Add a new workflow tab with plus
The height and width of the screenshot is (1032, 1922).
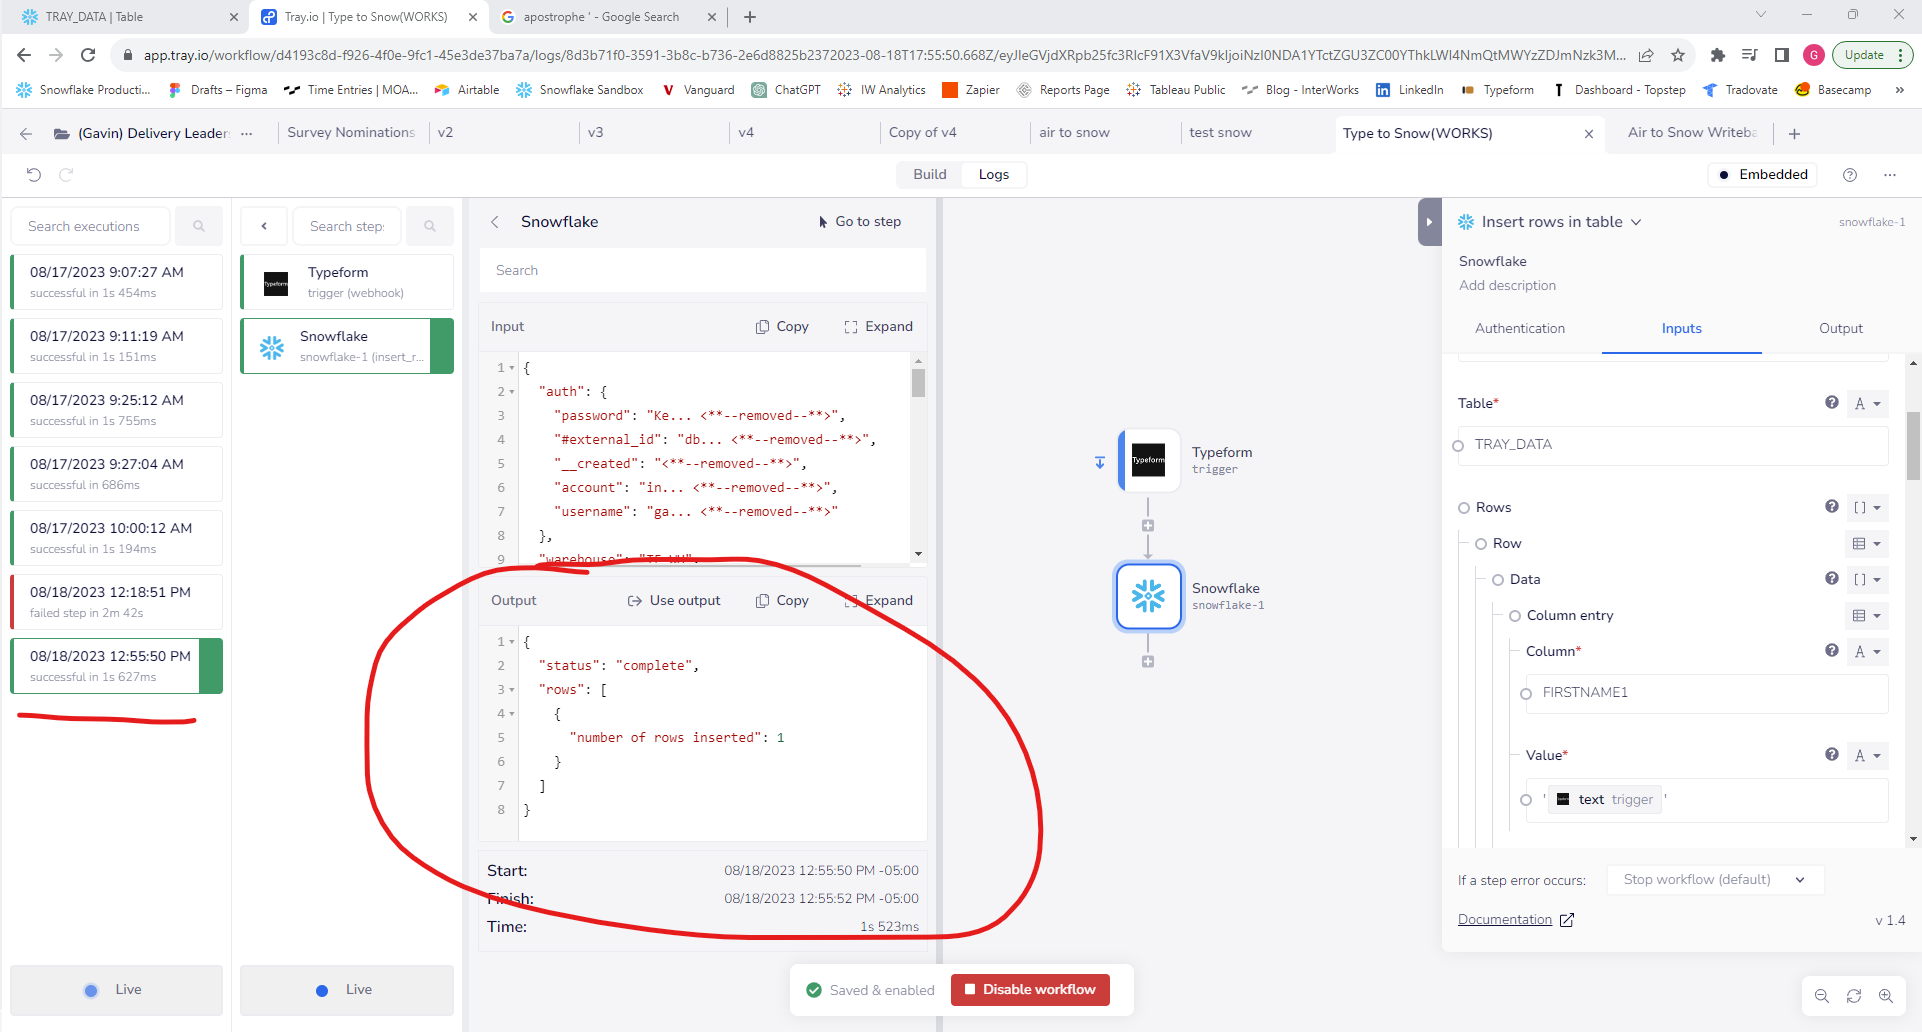point(1795,133)
